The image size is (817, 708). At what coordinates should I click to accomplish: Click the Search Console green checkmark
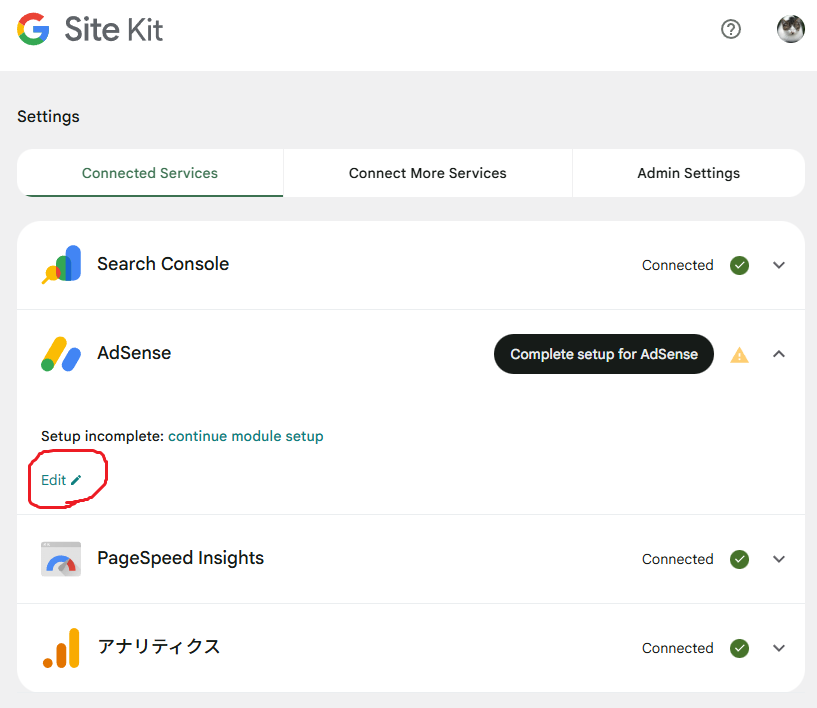pyautogui.click(x=739, y=265)
